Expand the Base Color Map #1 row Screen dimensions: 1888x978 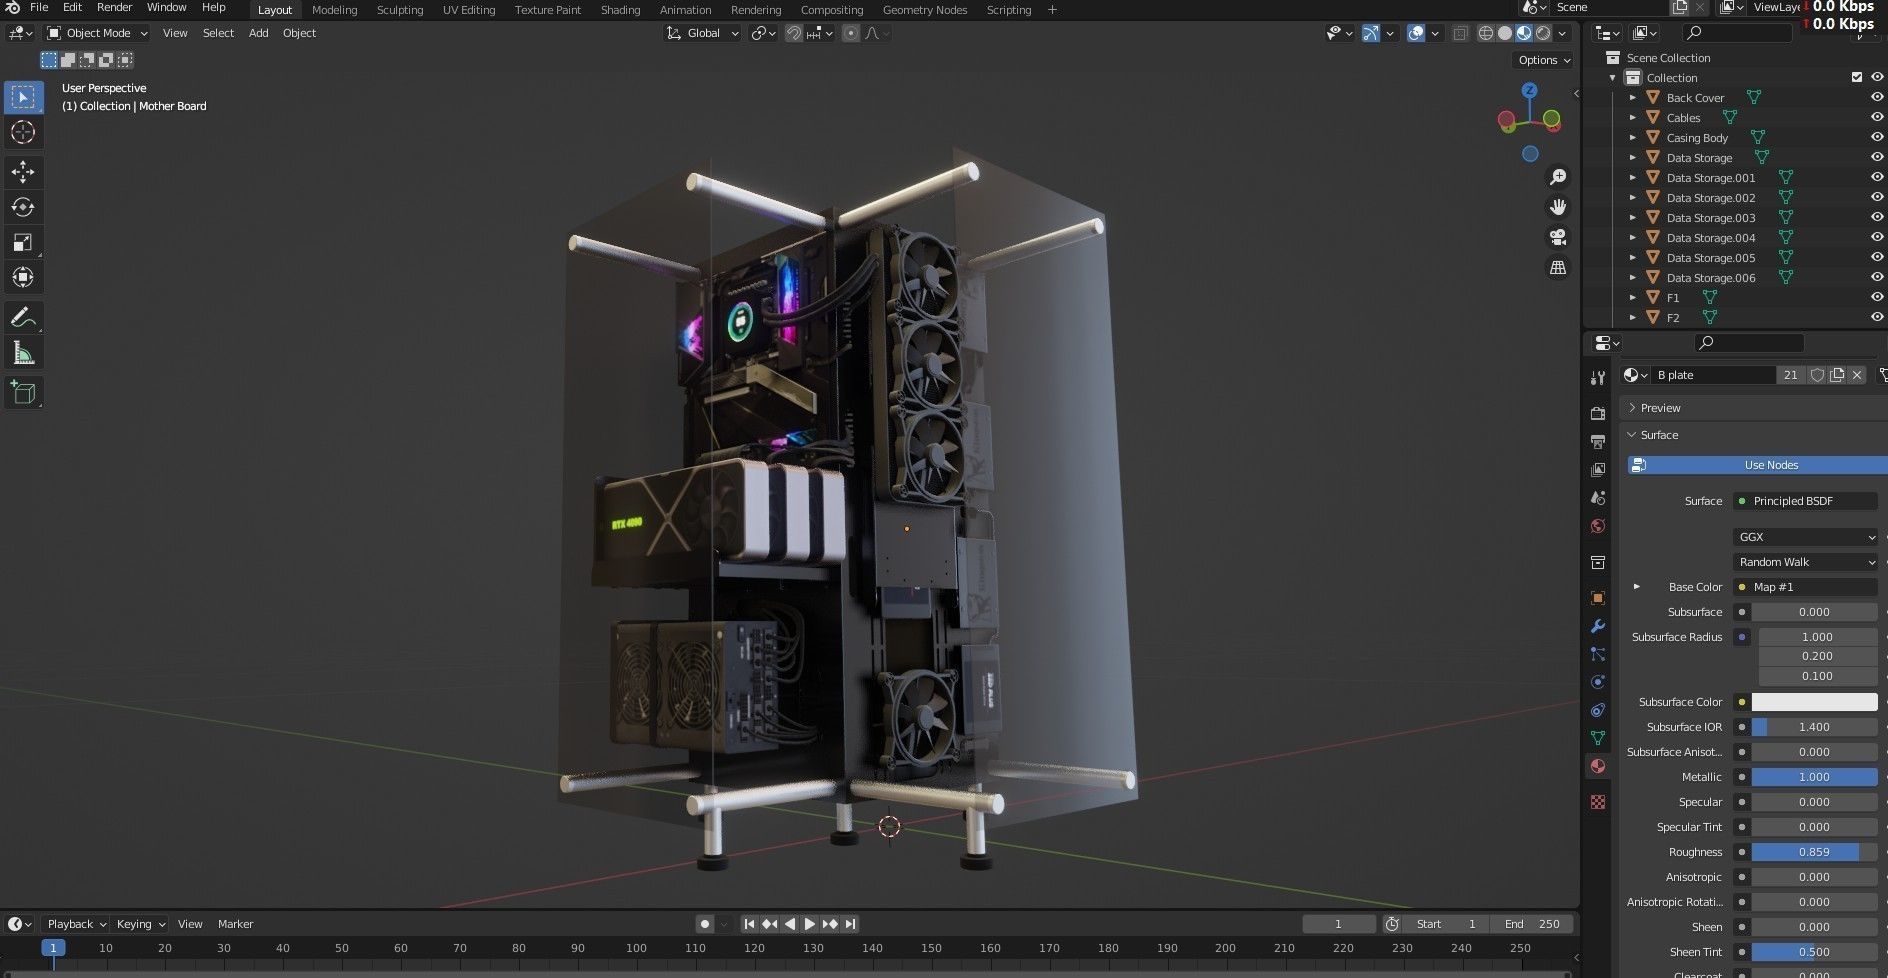tap(1637, 587)
